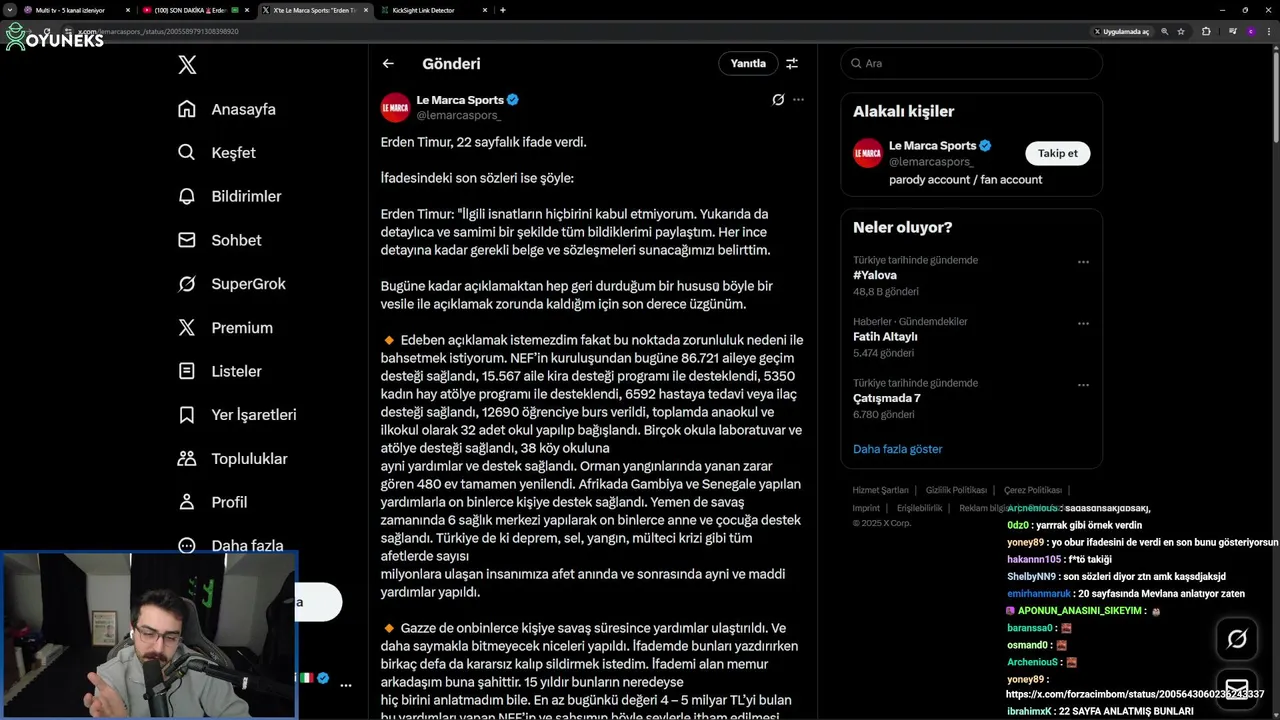This screenshot has height=720, width=1280.
Task: Go to Profil page
Action: [212, 502]
